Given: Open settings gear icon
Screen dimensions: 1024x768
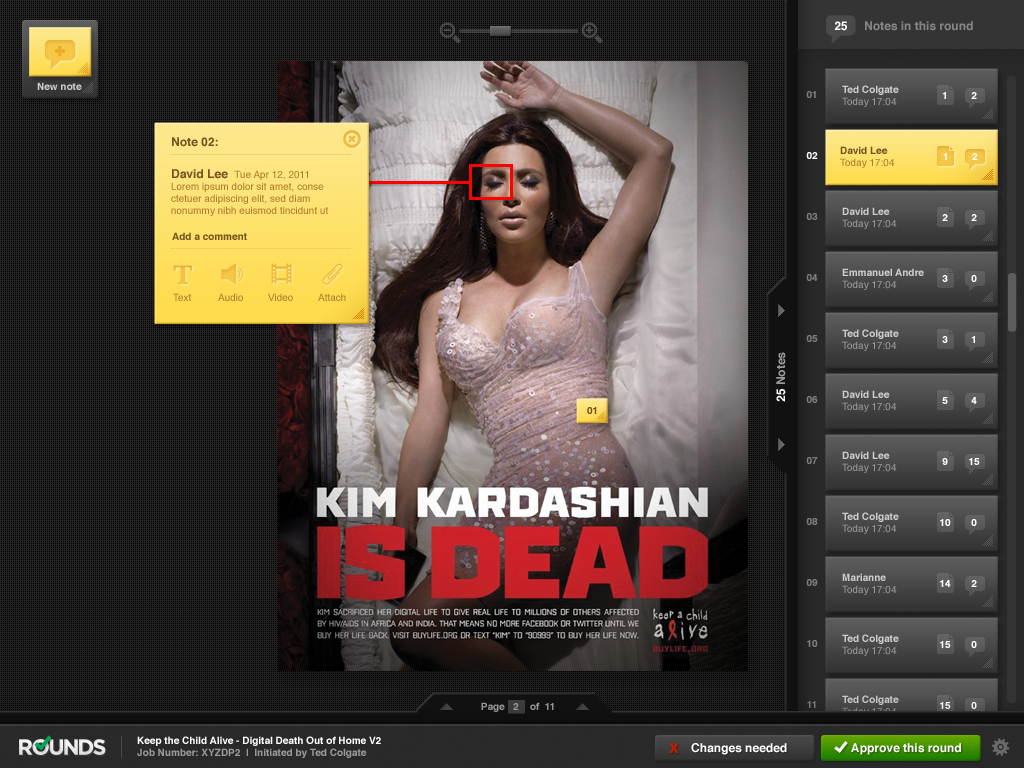Looking at the screenshot, I should [1000, 747].
